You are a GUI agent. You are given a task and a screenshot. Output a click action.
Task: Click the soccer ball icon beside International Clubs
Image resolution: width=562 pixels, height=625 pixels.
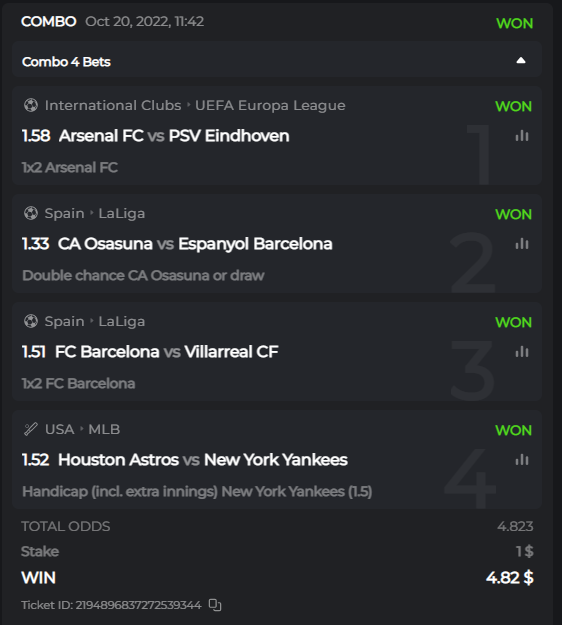[x=31, y=105]
